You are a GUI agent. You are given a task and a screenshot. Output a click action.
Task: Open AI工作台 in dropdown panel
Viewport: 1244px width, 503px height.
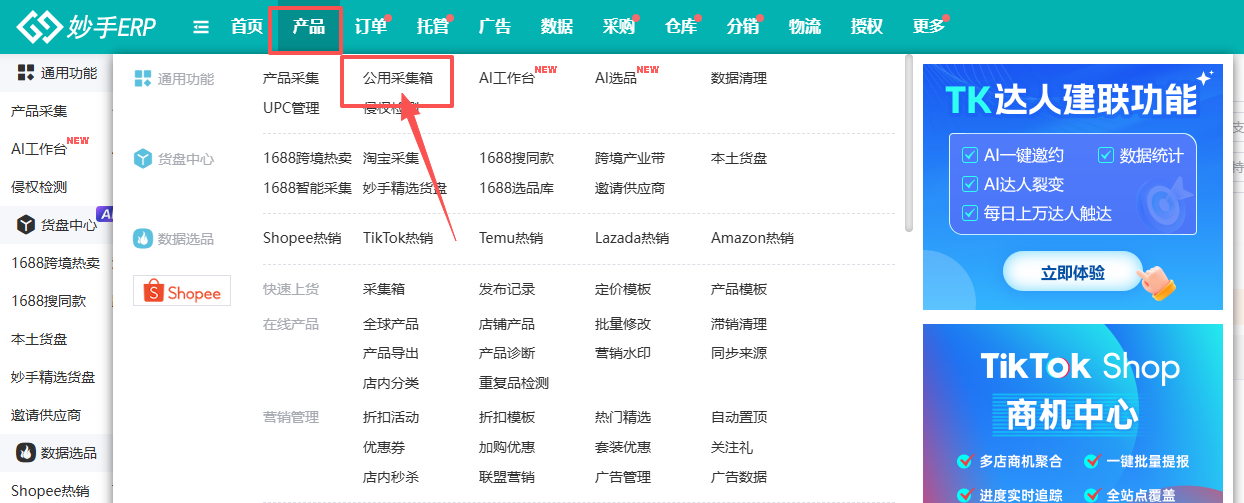point(507,78)
